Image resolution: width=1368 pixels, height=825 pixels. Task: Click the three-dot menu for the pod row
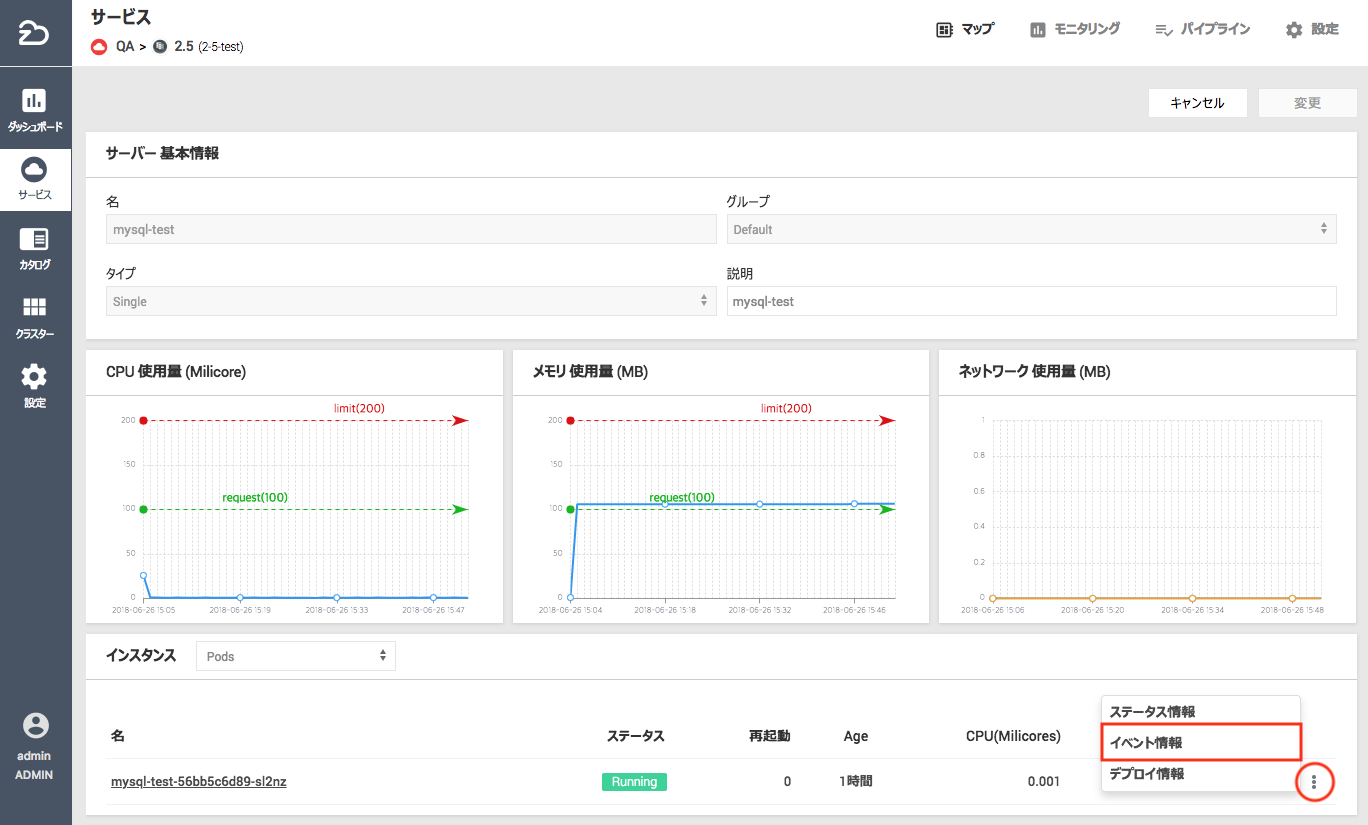pos(1314,782)
